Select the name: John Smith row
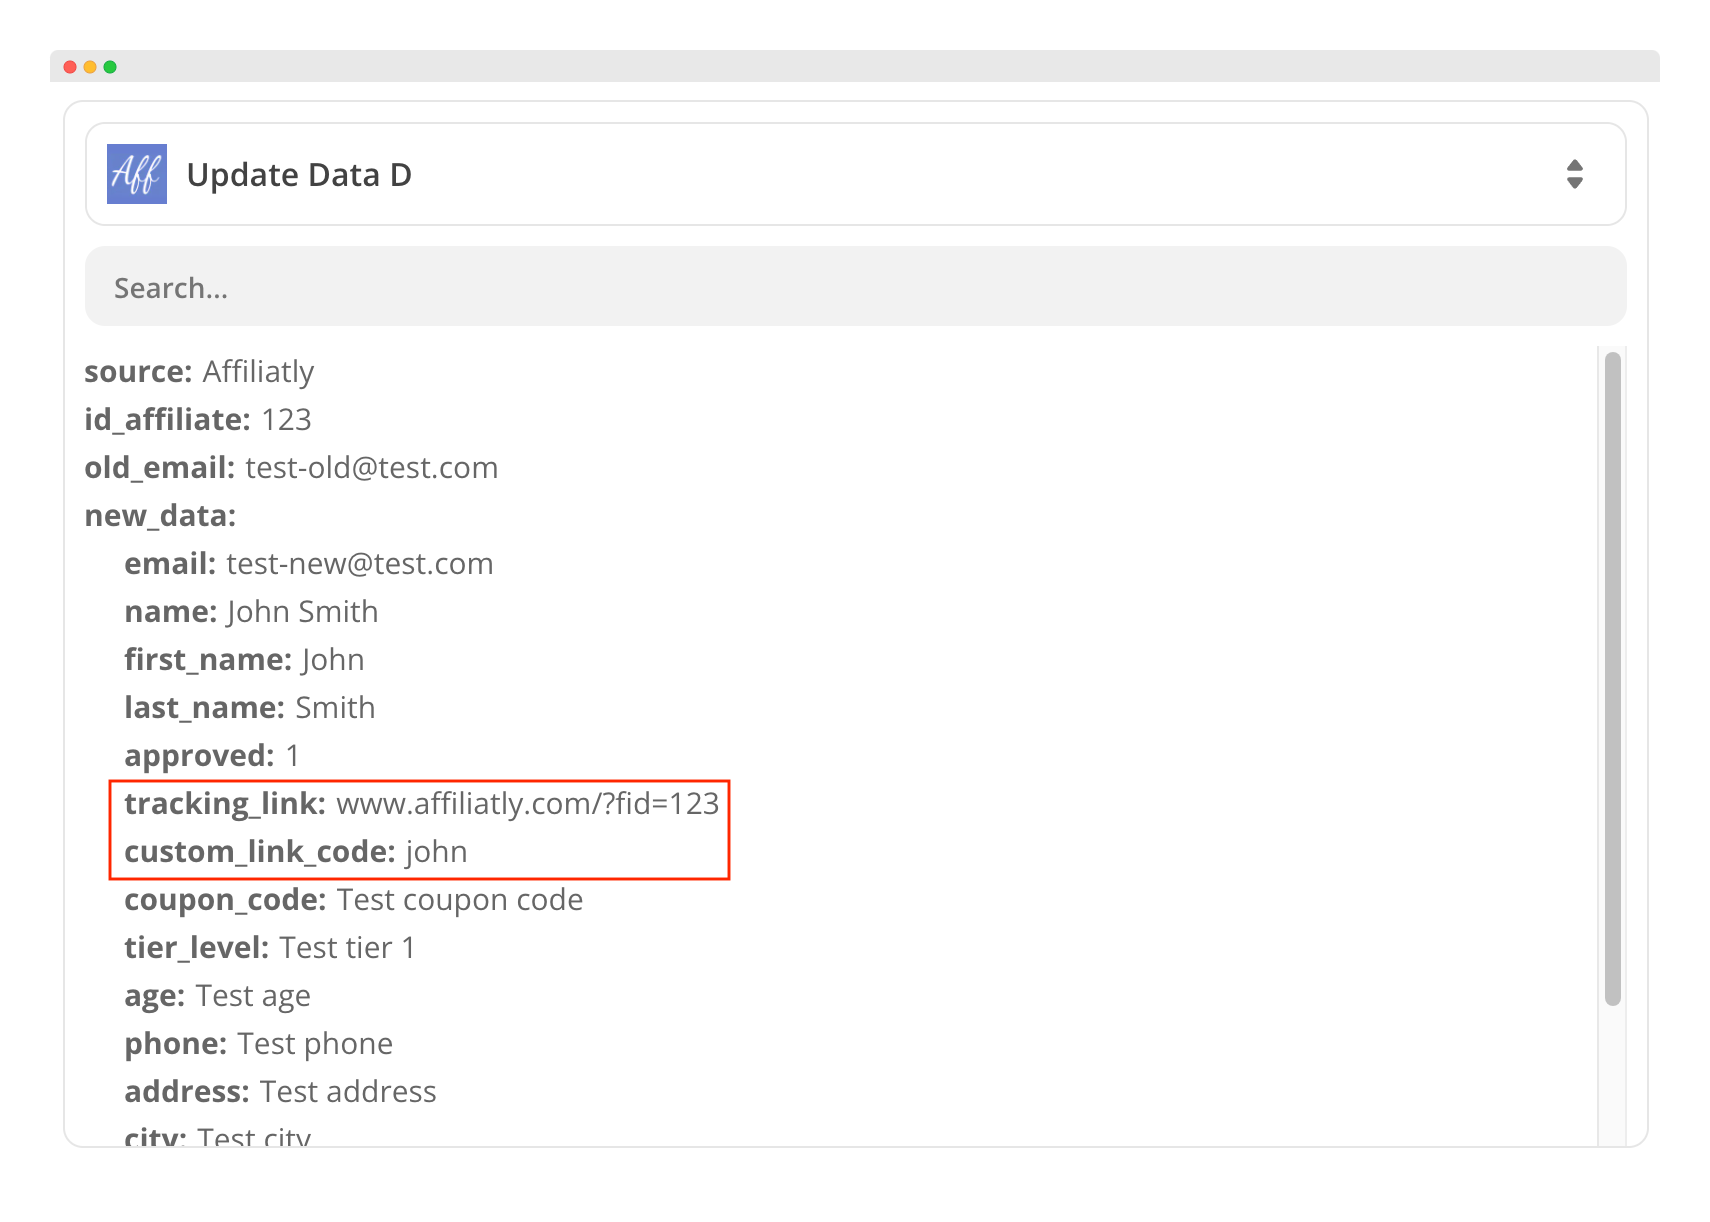 (x=251, y=612)
